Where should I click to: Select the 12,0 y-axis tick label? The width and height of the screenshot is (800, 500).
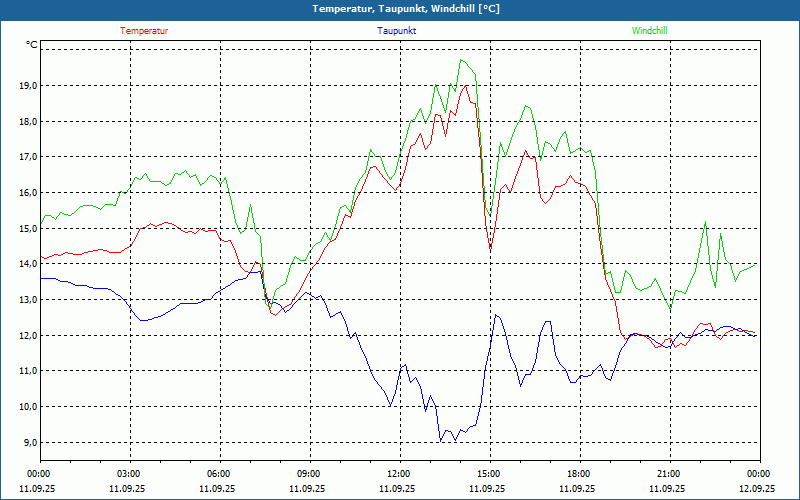pyautogui.click(x=28, y=335)
